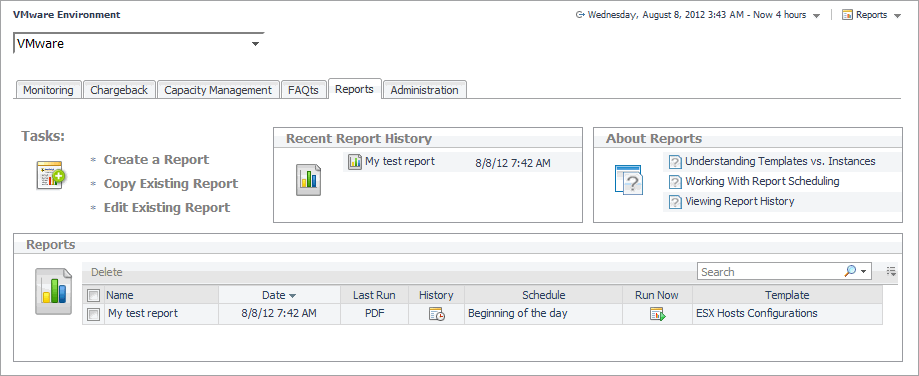Click into the Search input field

coord(770,272)
